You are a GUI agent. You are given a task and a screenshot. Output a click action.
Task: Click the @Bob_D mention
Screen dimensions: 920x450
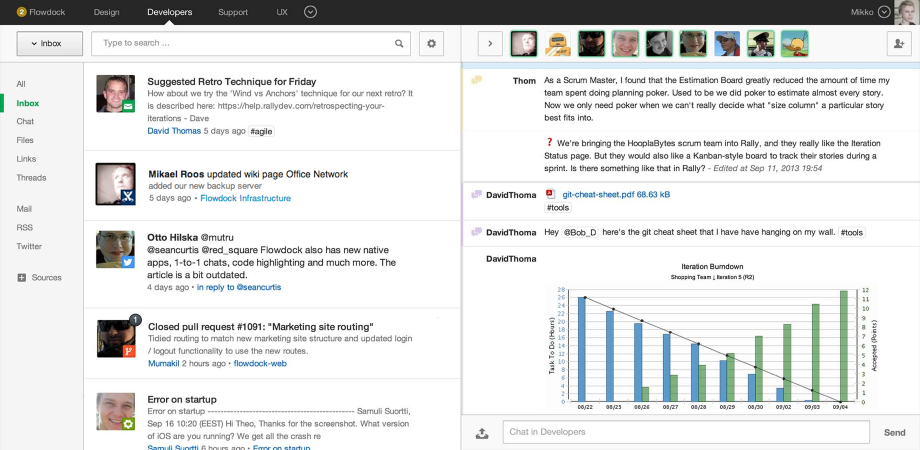(580, 232)
